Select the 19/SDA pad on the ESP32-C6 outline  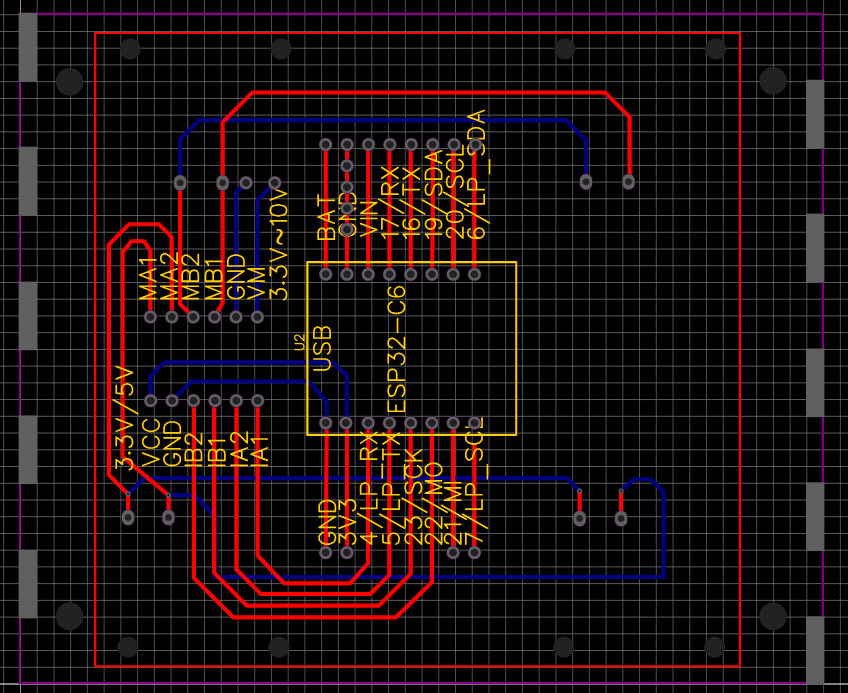click(432, 274)
